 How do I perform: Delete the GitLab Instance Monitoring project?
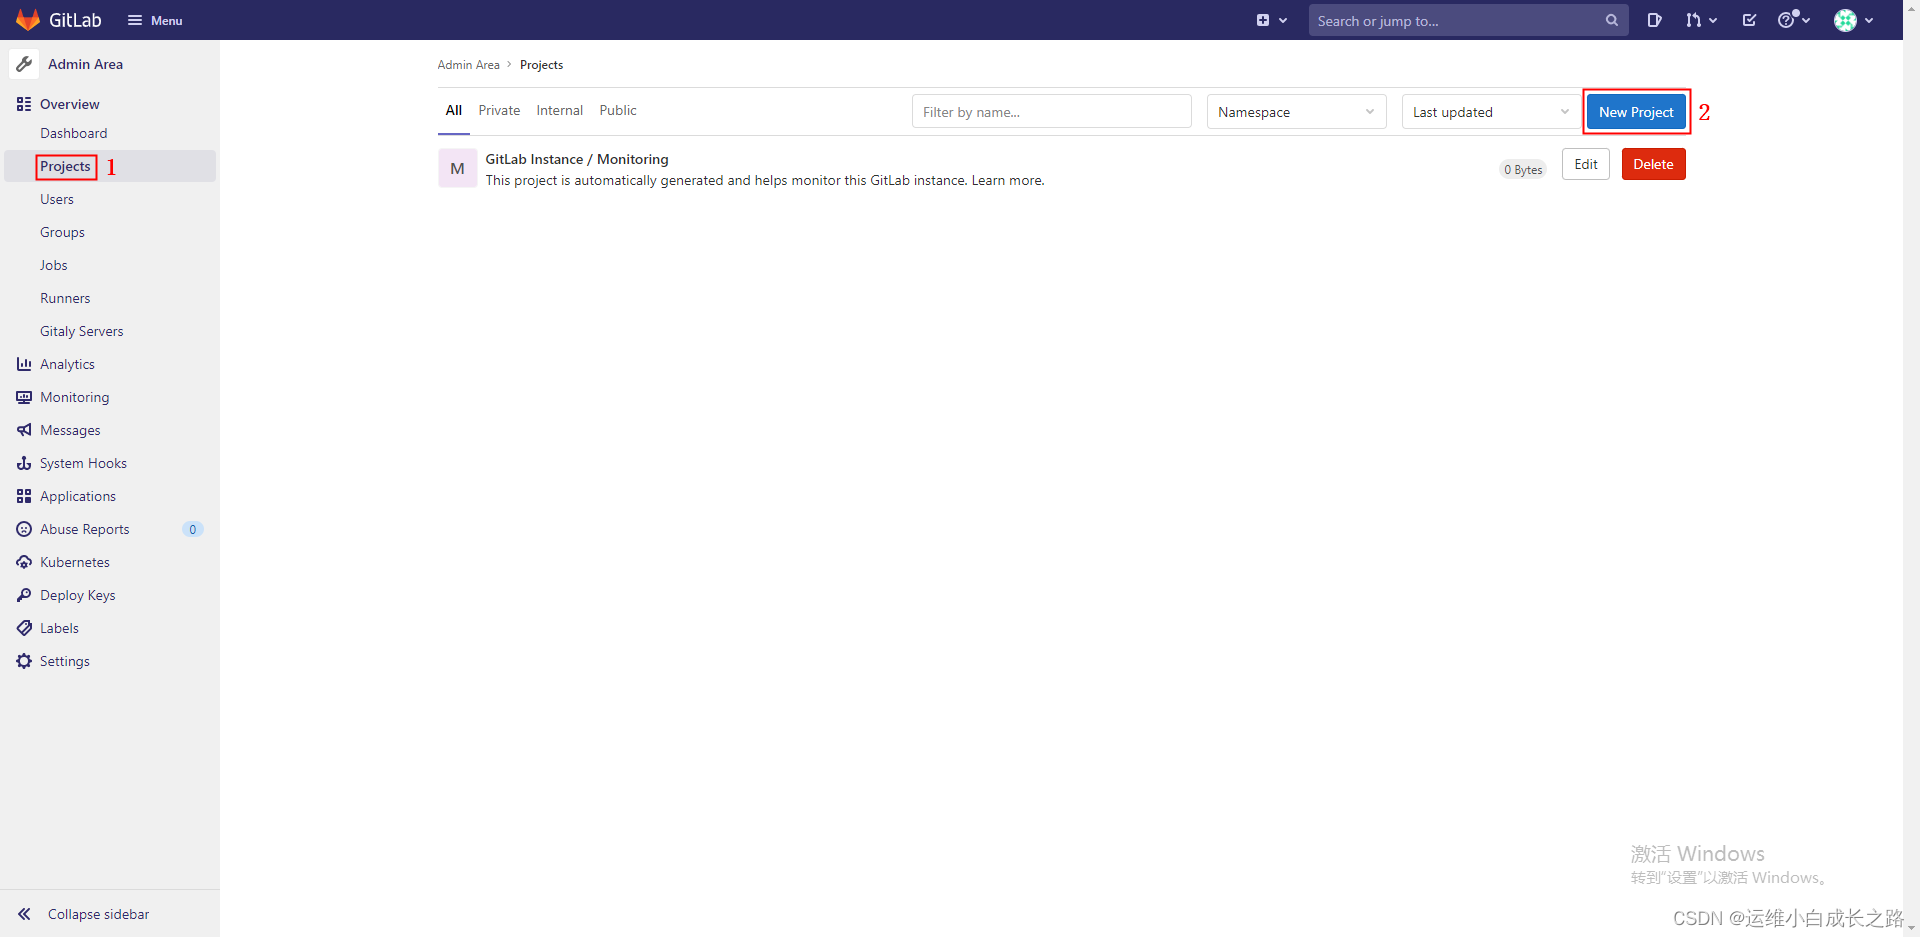tap(1654, 165)
